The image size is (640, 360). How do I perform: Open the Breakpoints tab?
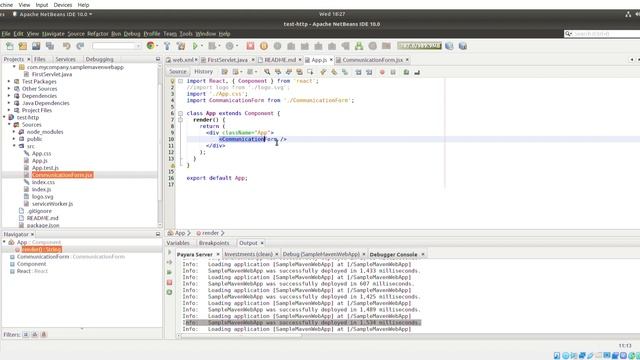[x=214, y=243]
